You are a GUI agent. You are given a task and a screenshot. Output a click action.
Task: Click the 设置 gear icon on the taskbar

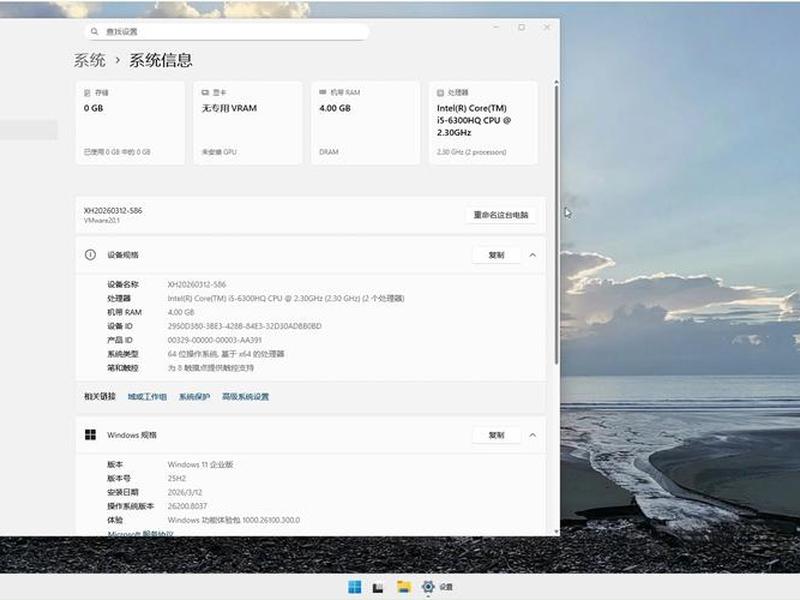coord(428,587)
